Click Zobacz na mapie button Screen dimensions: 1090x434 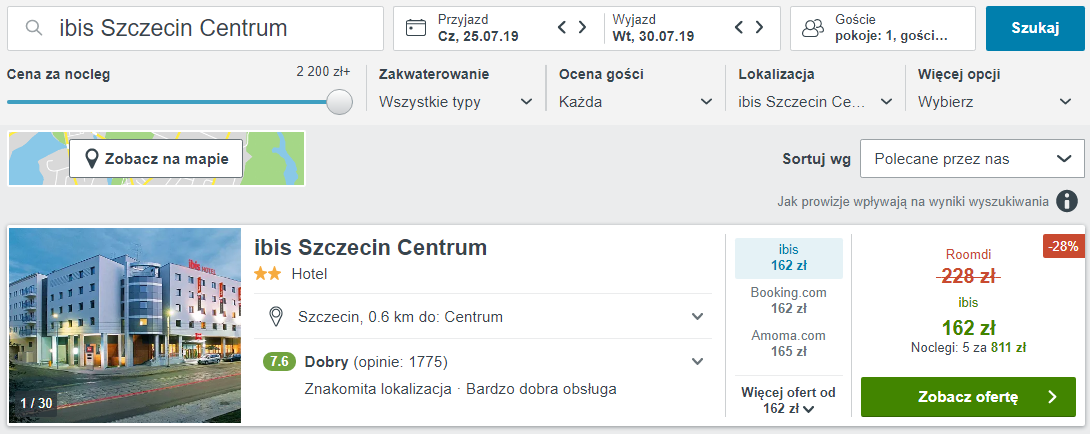coord(156,159)
